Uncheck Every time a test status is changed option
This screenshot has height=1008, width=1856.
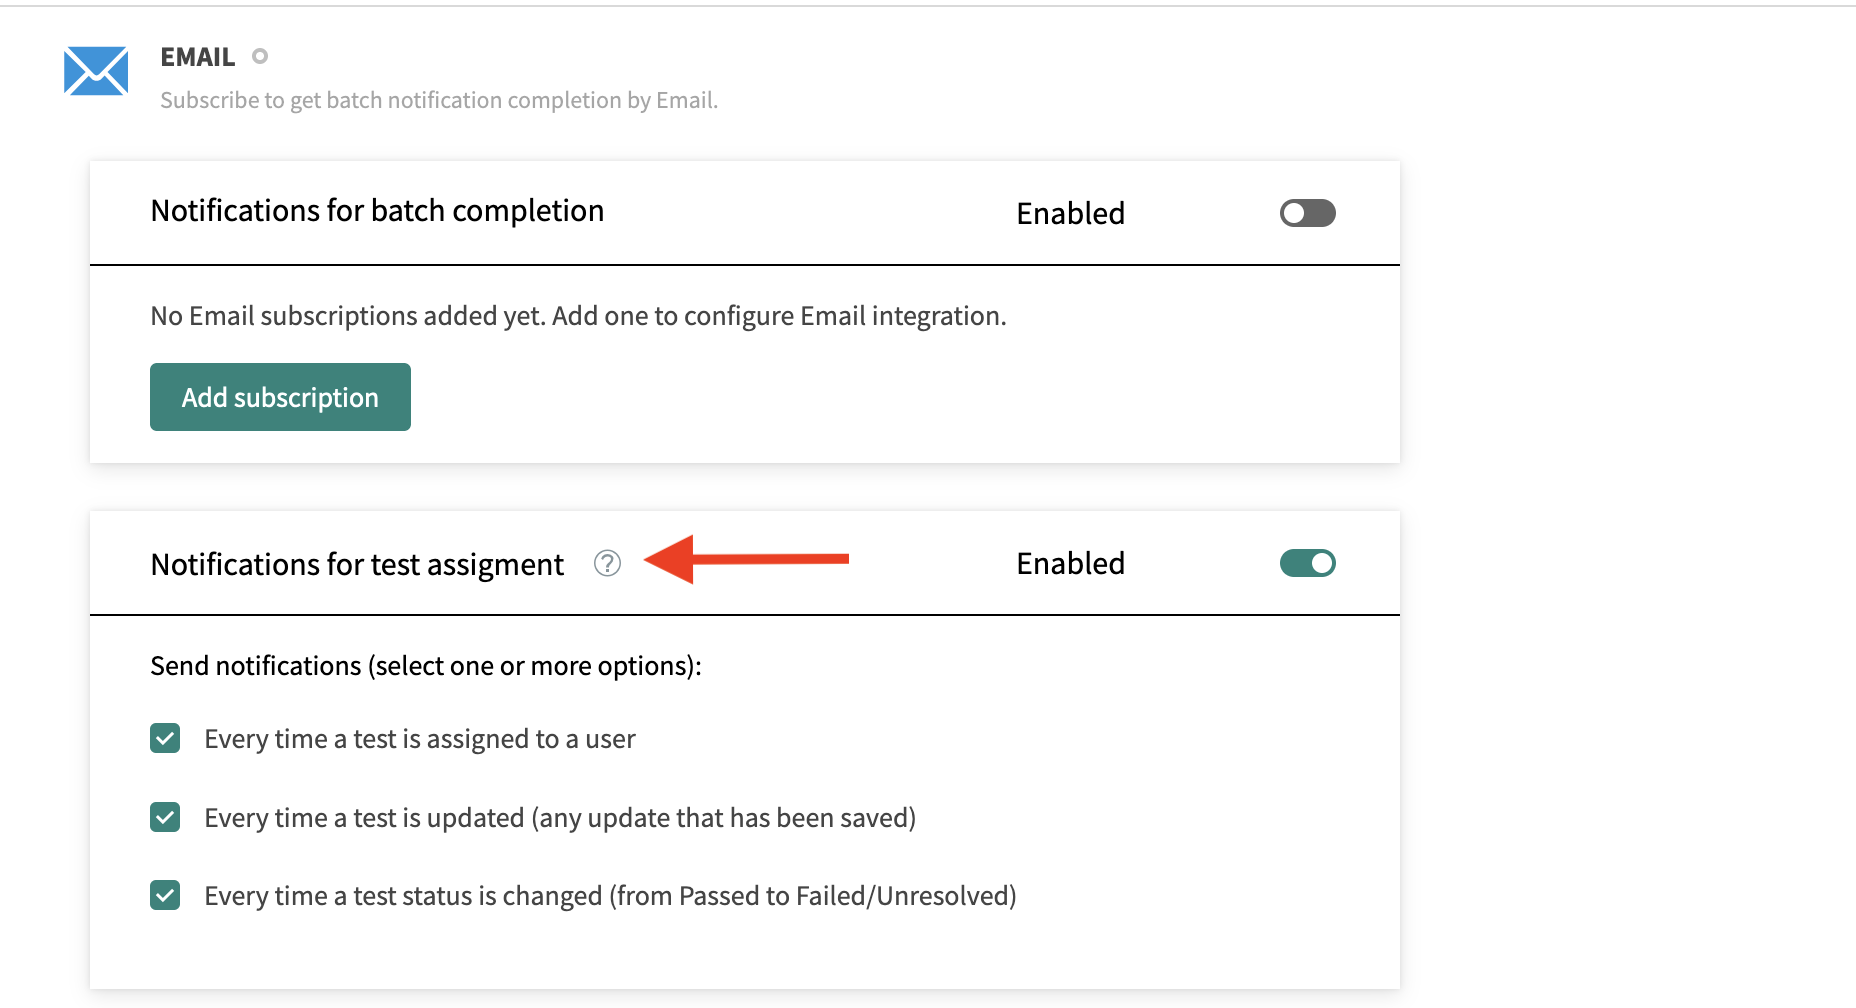(x=164, y=895)
